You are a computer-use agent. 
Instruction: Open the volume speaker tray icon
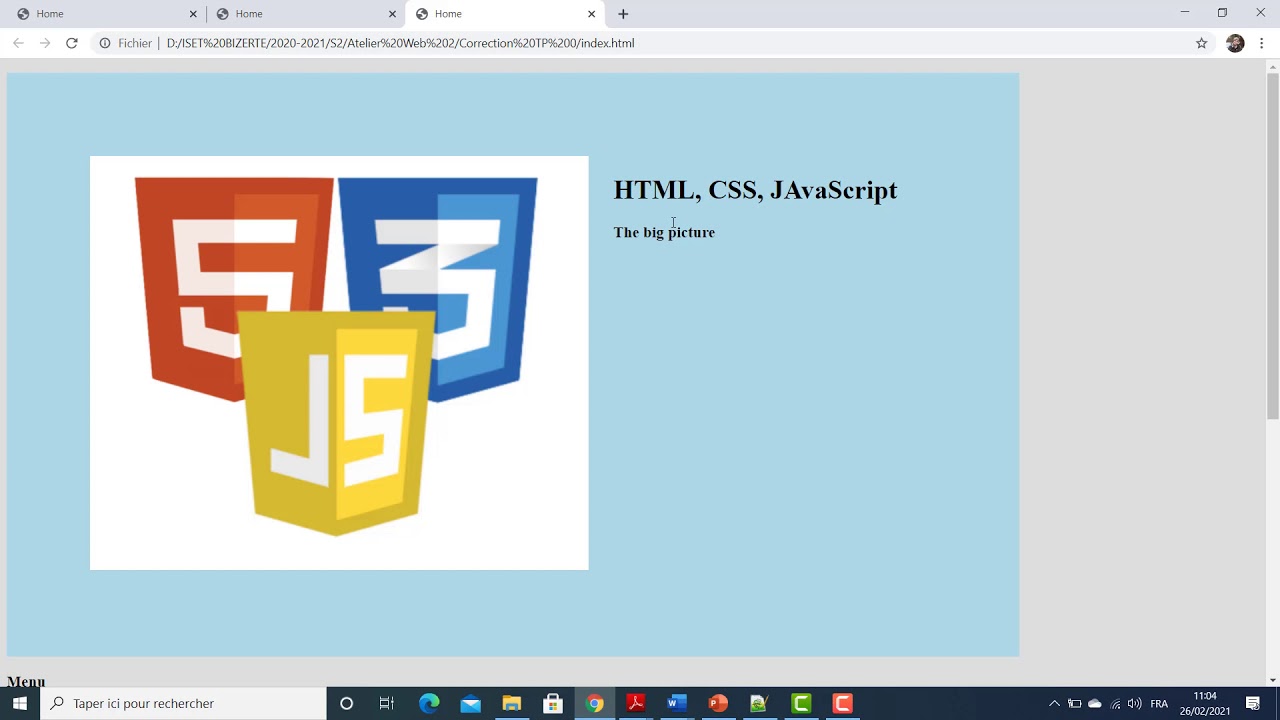[x=1134, y=703]
